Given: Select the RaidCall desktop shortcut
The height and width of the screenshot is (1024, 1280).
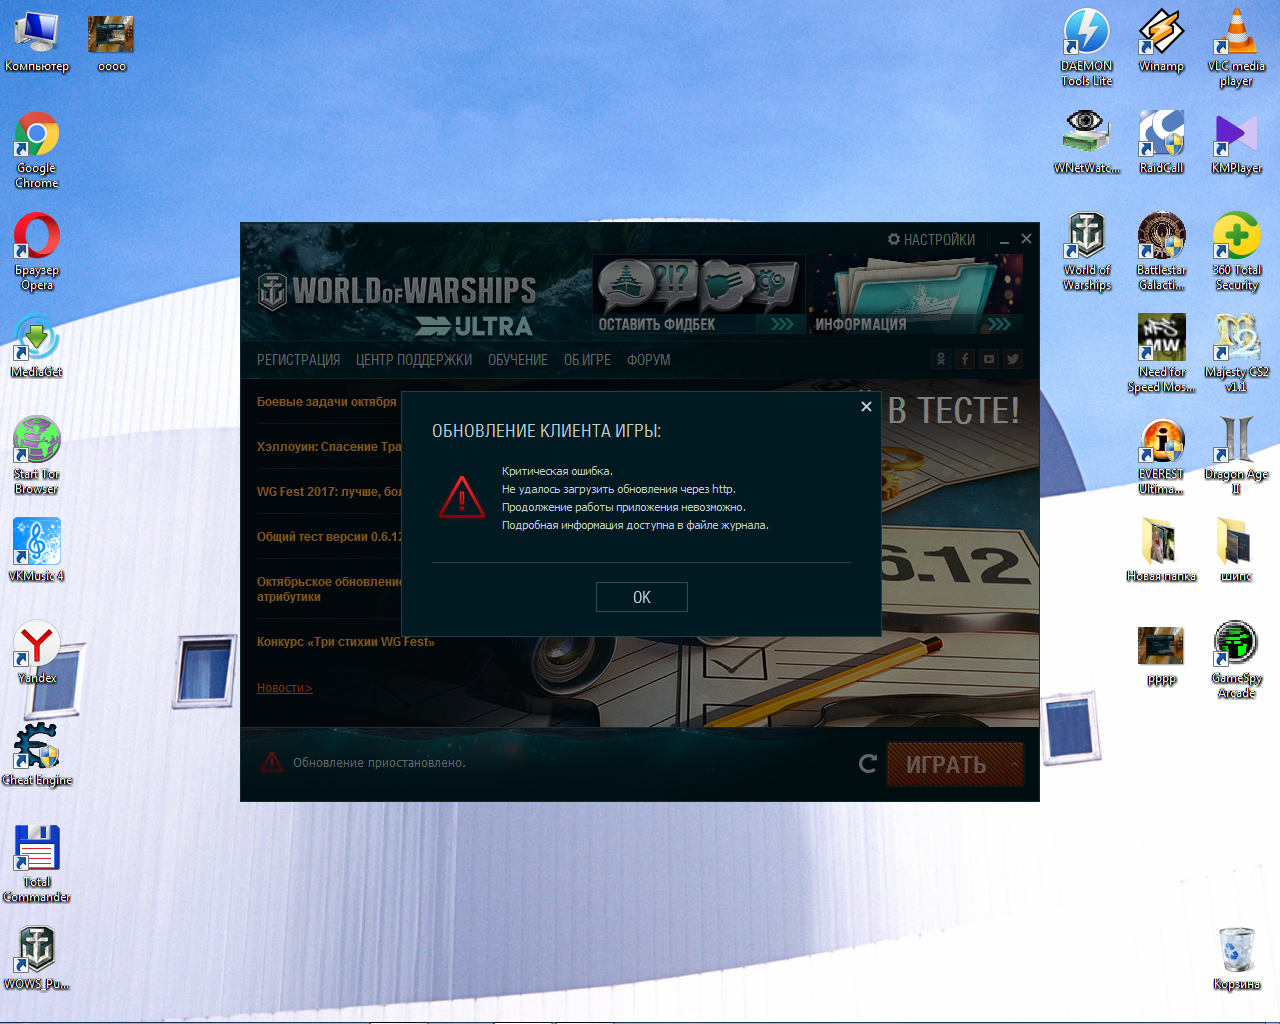Looking at the screenshot, I should (1161, 142).
